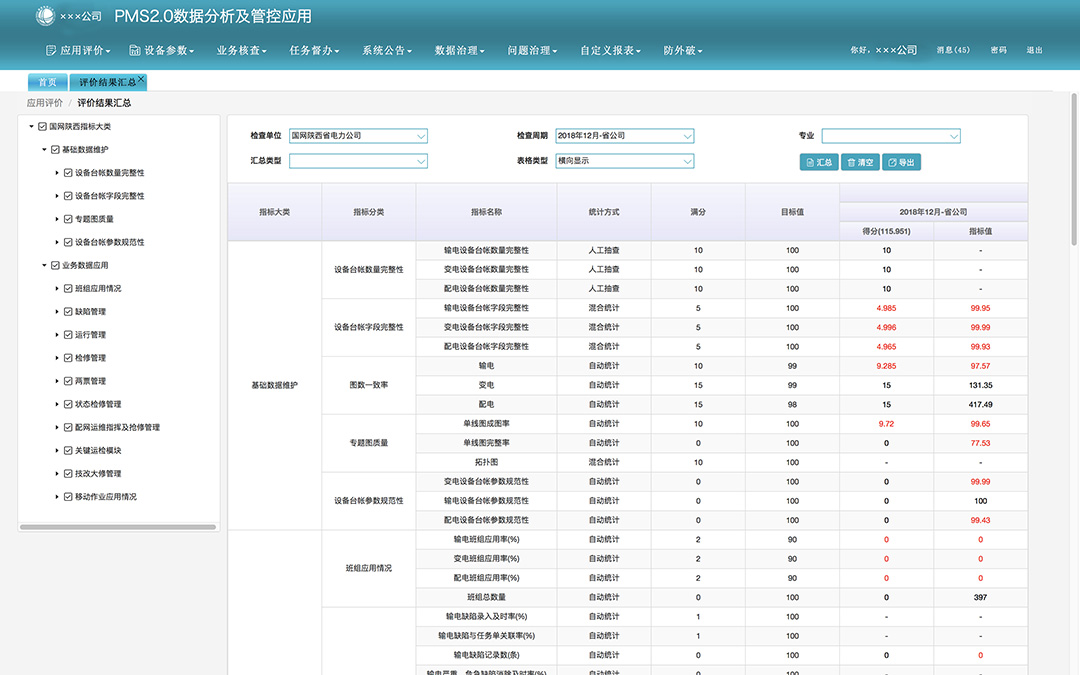Click the 设备参数 menu icon
1080x675 pixels.
coord(135,50)
